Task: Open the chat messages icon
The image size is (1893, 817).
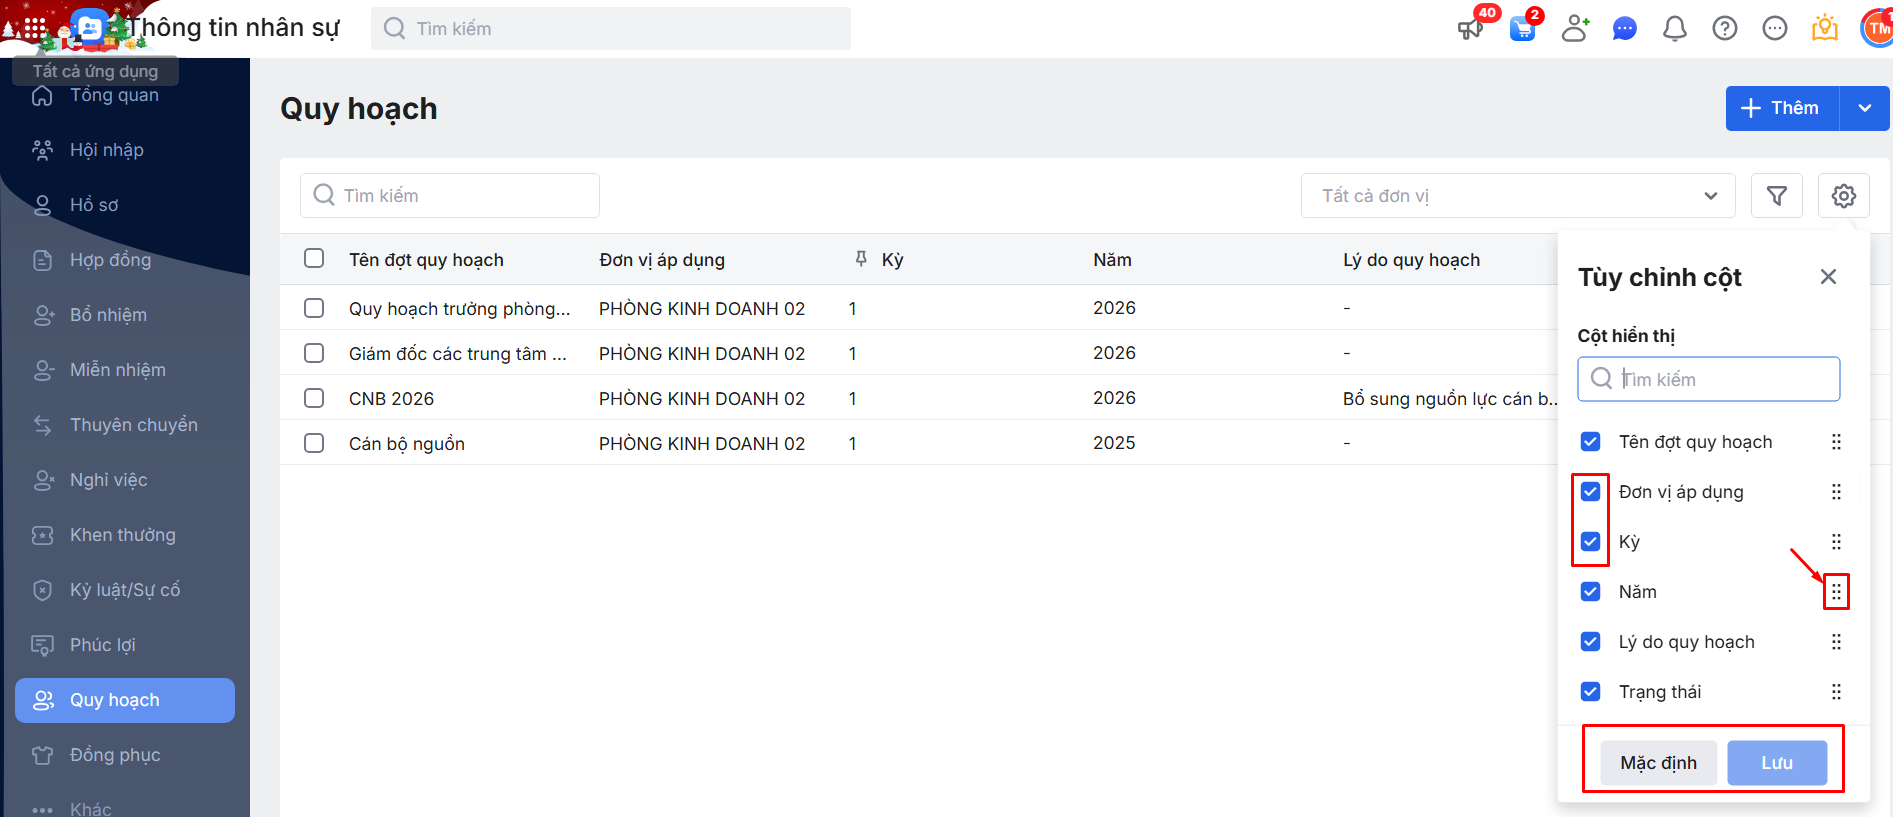Action: tap(1624, 29)
